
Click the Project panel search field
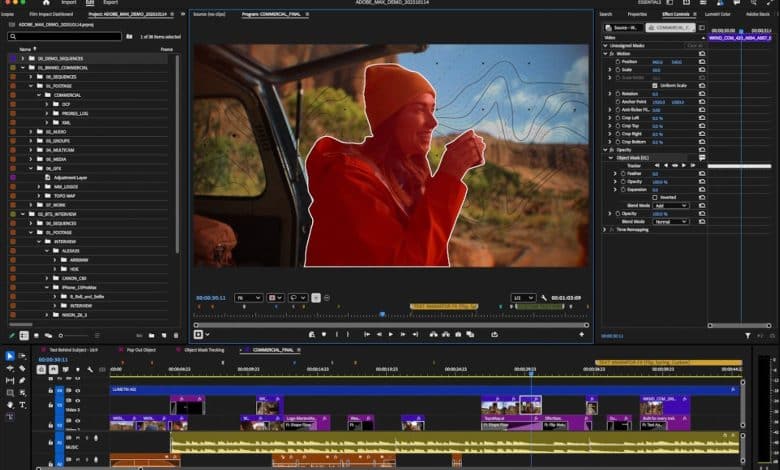coord(65,36)
